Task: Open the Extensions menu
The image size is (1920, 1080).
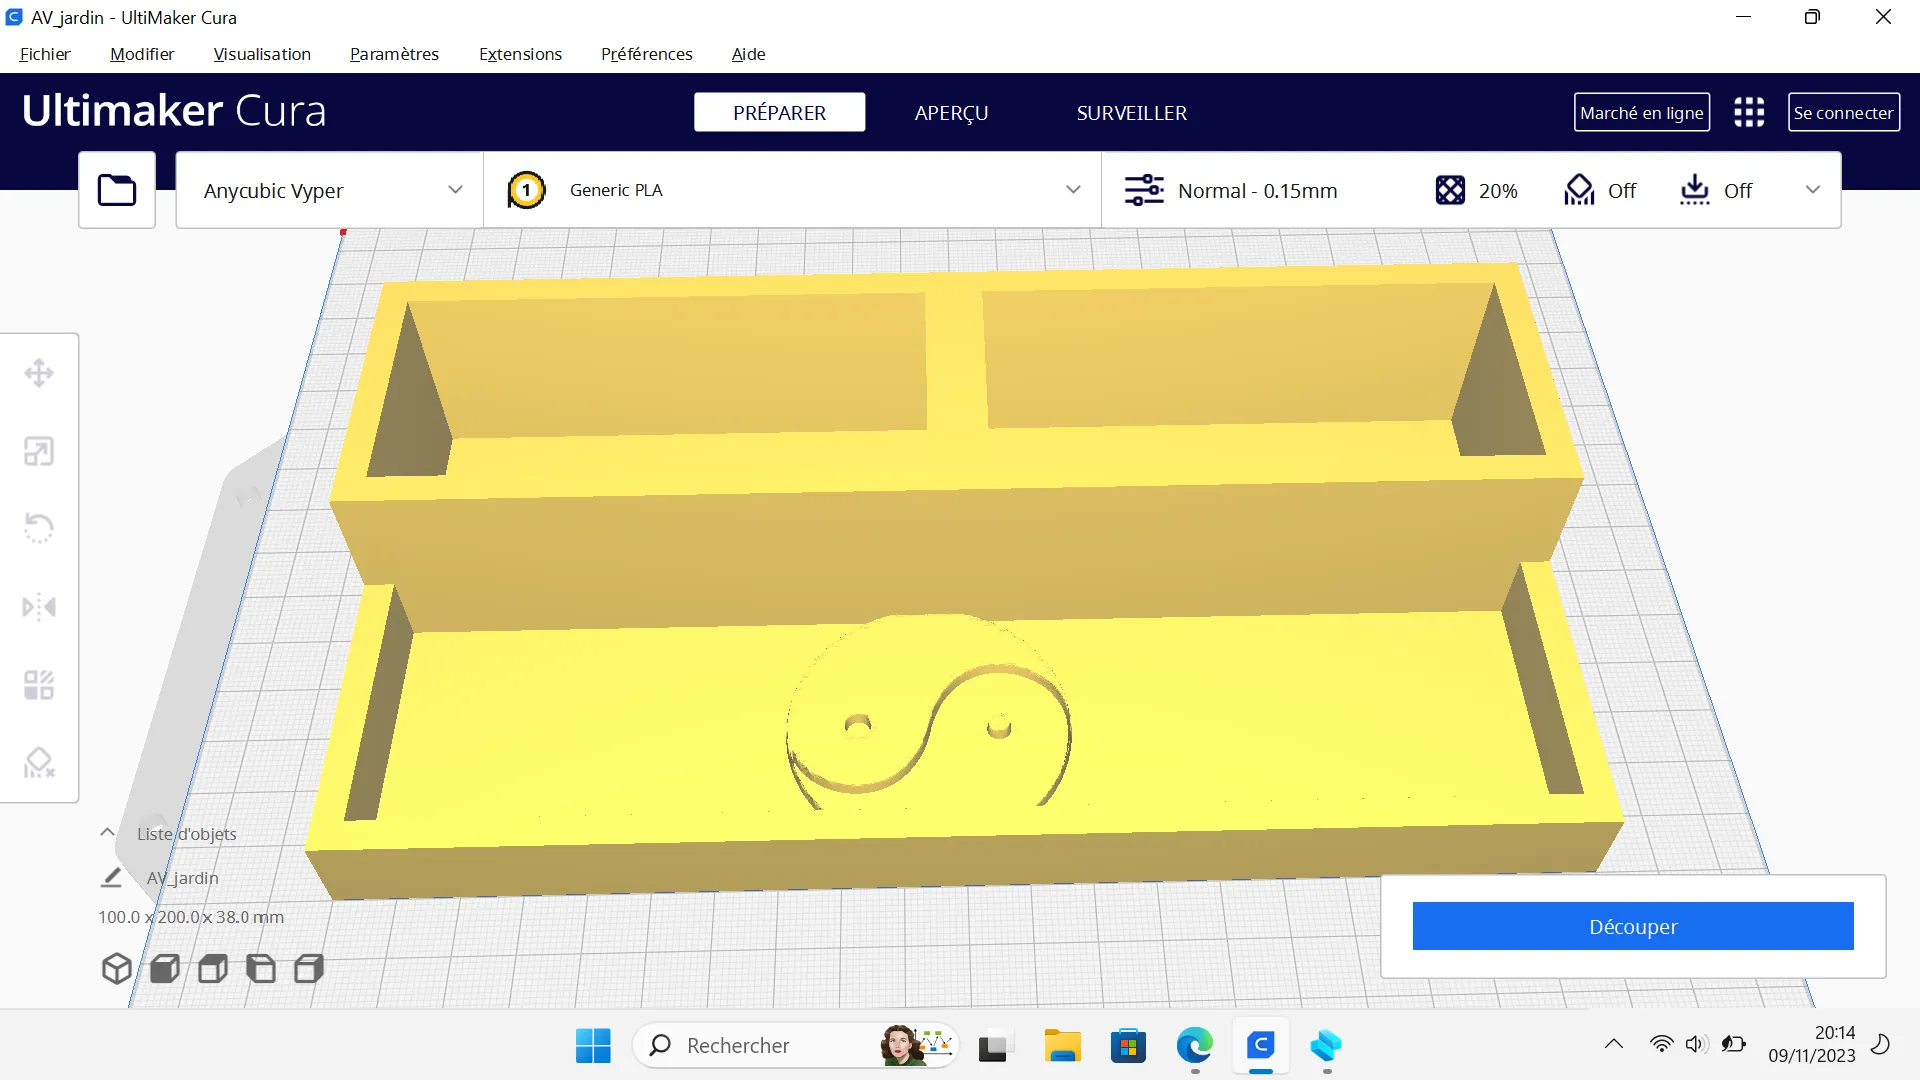Action: tap(520, 54)
